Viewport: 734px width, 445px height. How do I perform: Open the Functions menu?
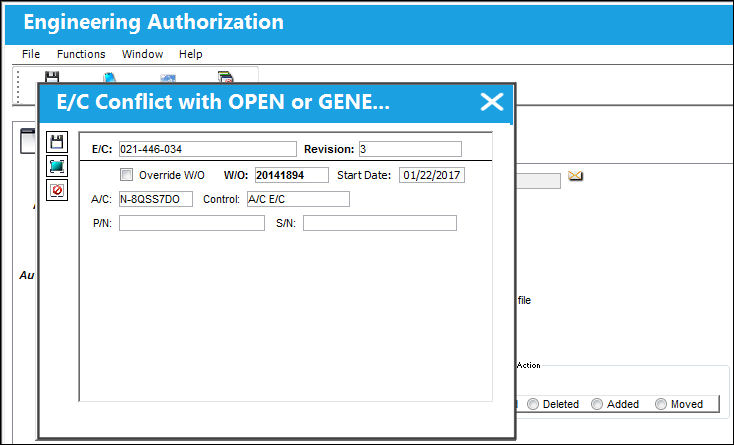(81, 54)
